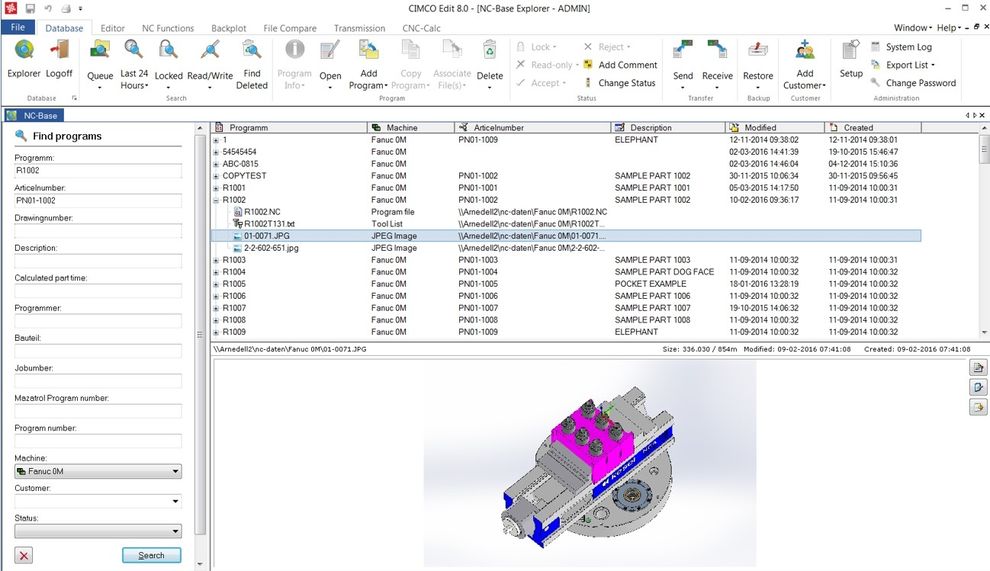Select the R1002.NC program file row
This screenshot has height=571, width=990.
pos(262,212)
